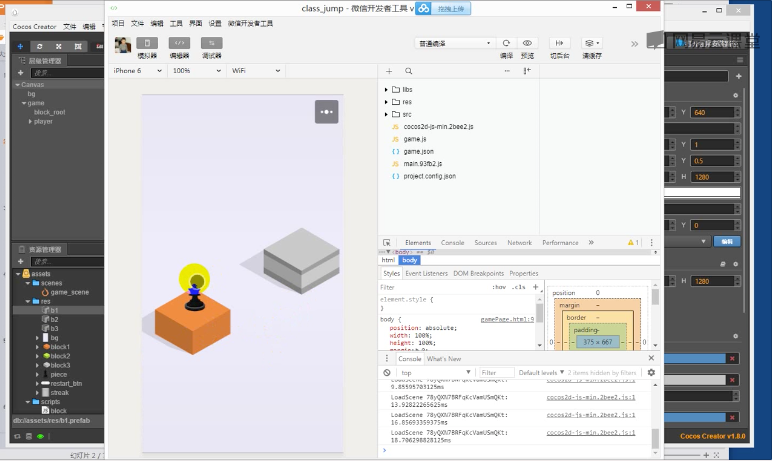
Task: Select Cocos Creator rotate tool icon
Action: coord(39,46)
